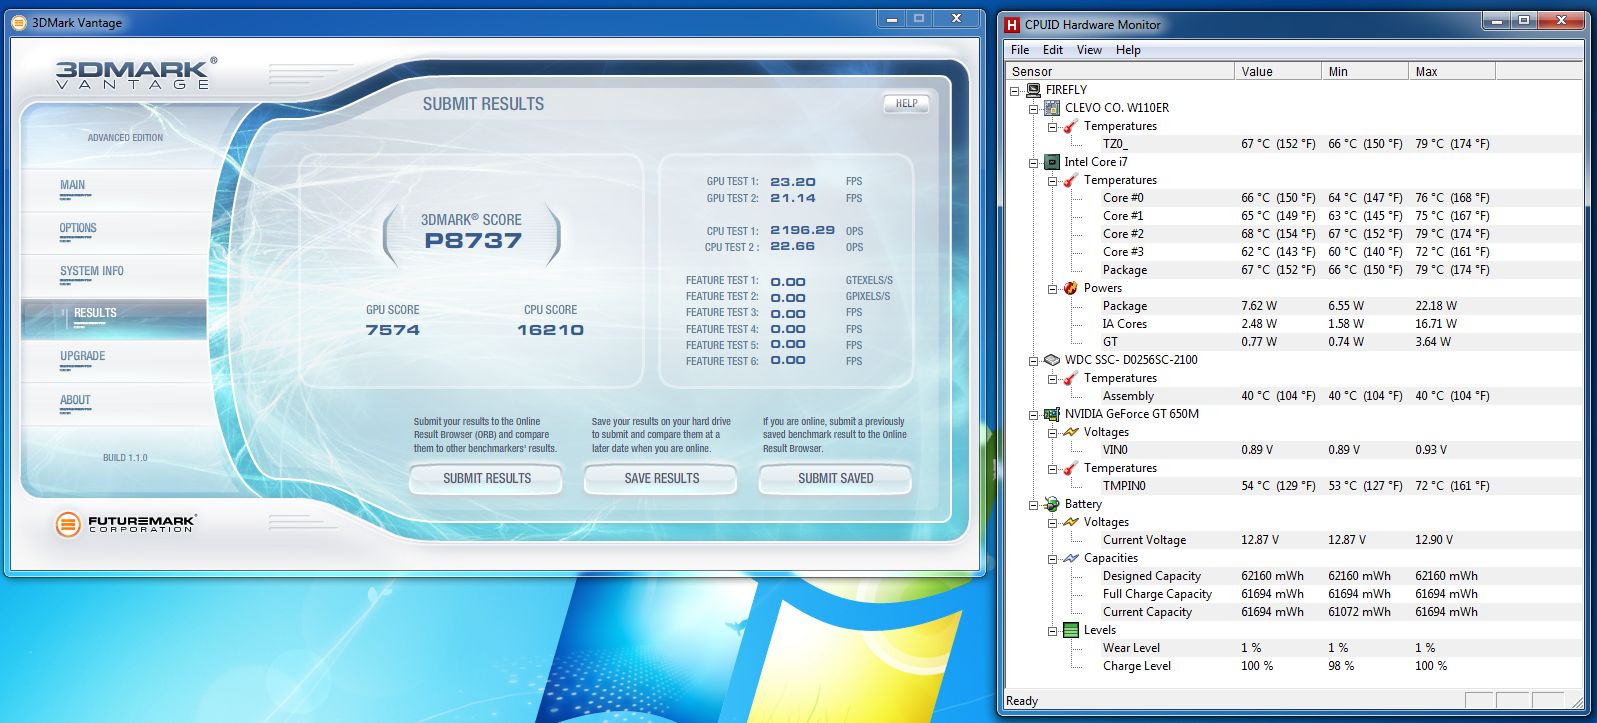This screenshot has height=723, width=1597.
Task: Open the View menu in Hardware Monitor
Action: tap(1089, 50)
